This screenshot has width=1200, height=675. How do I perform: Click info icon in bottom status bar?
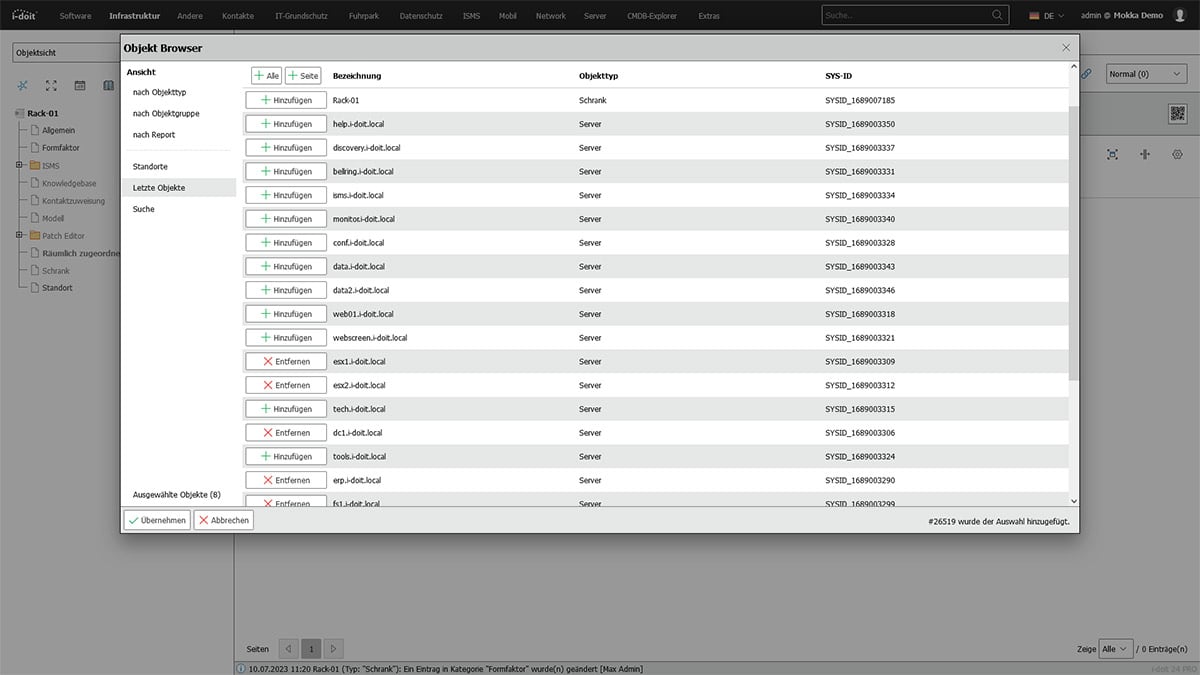pyautogui.click(x=241, y=668)
